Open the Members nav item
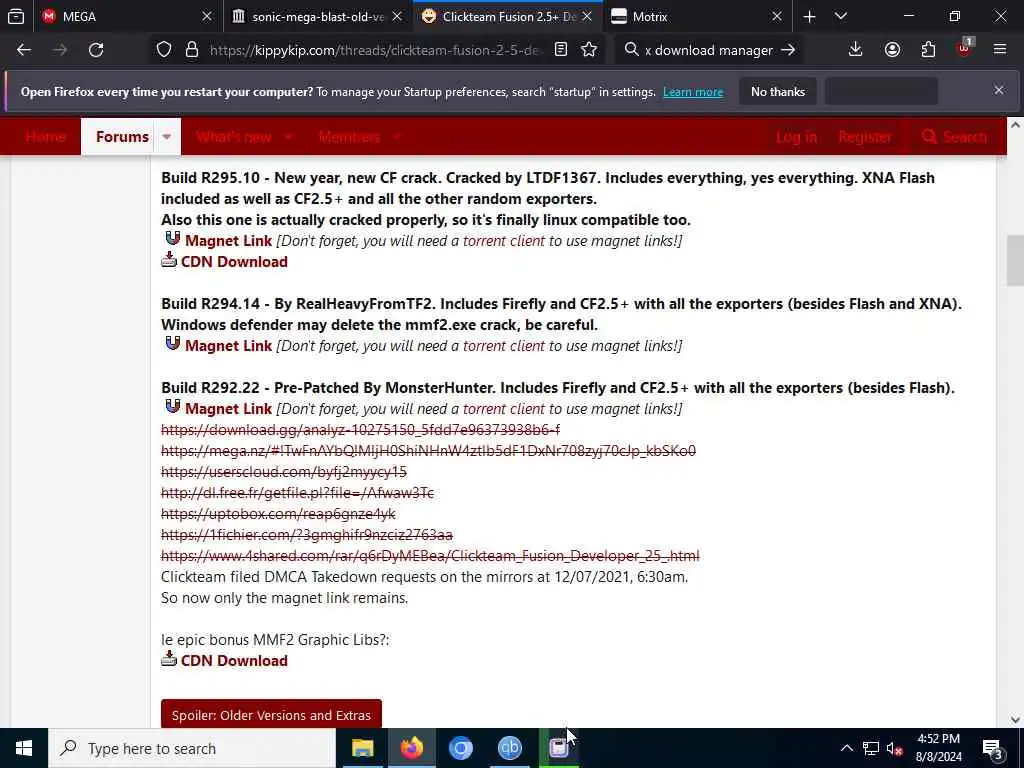Screen dimensions: 1024x768 [x=349, y=136]
